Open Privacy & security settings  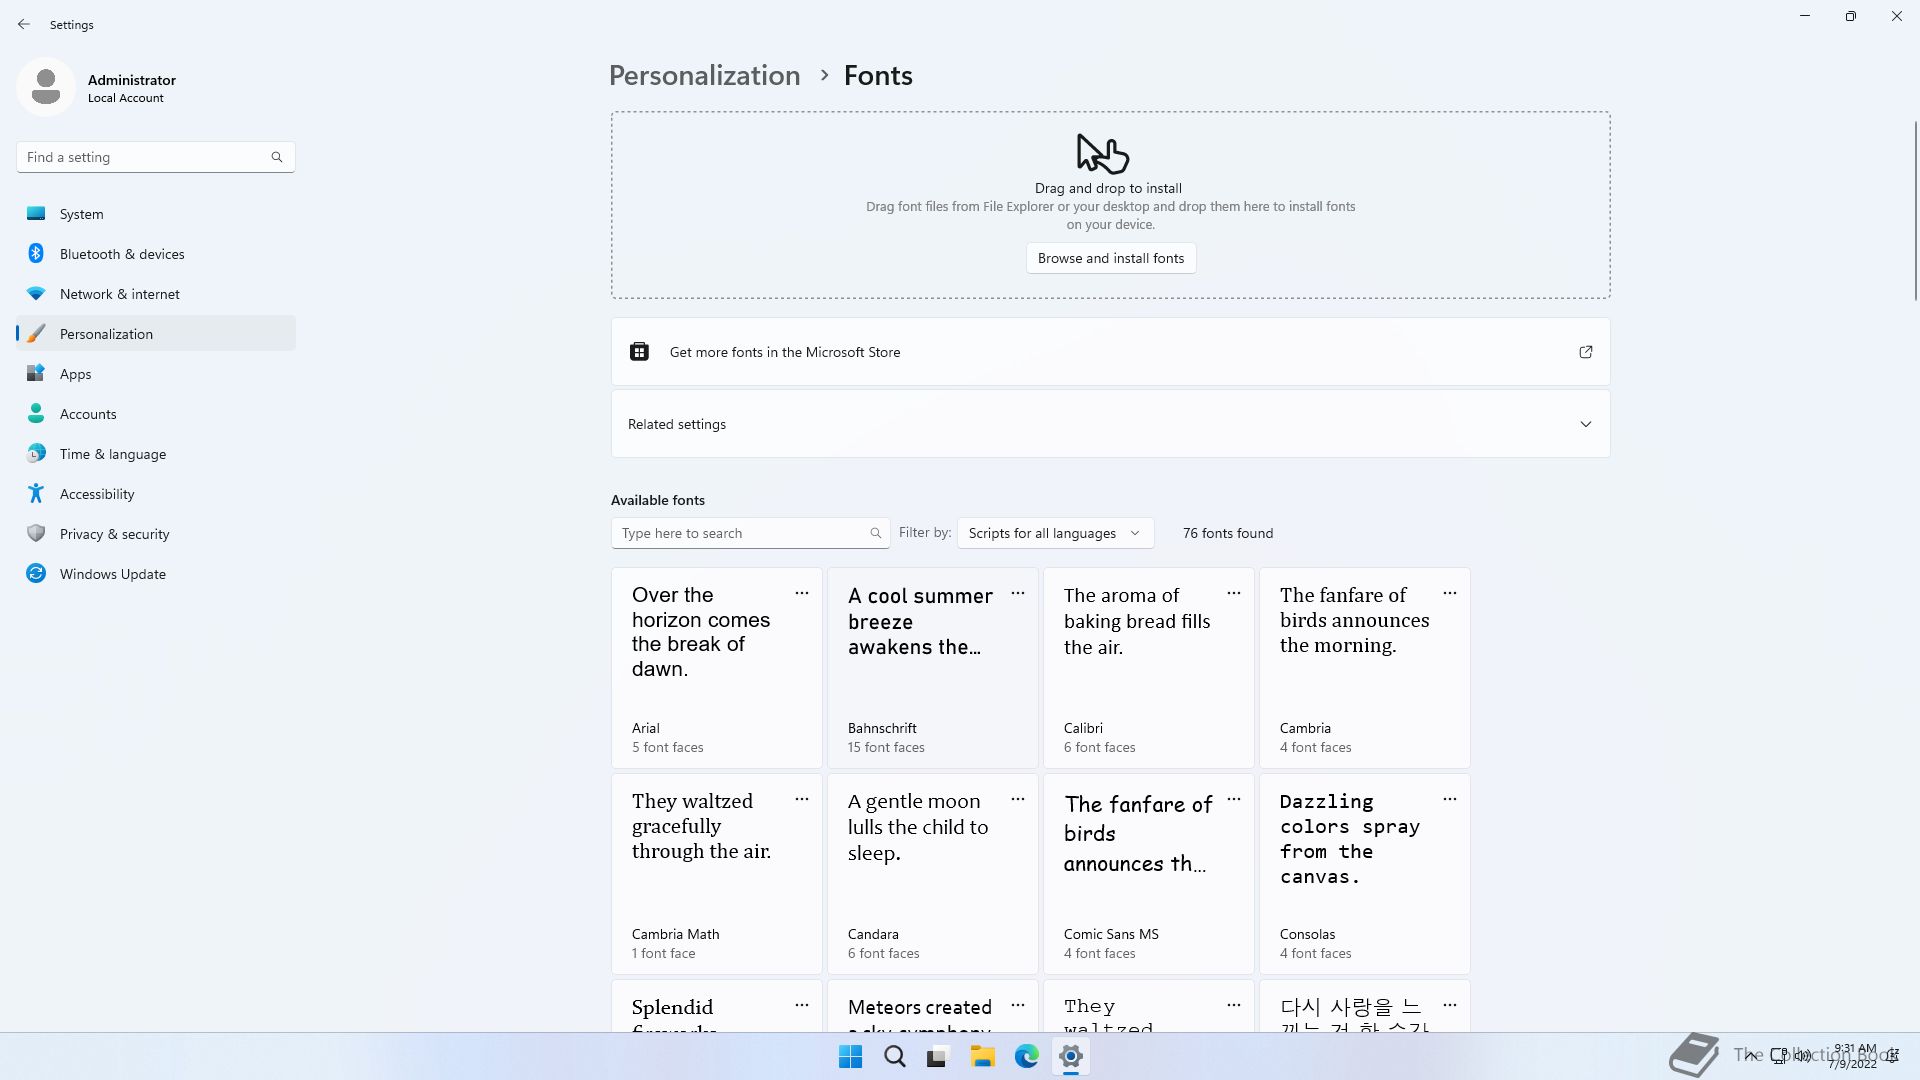click(155, 534)
